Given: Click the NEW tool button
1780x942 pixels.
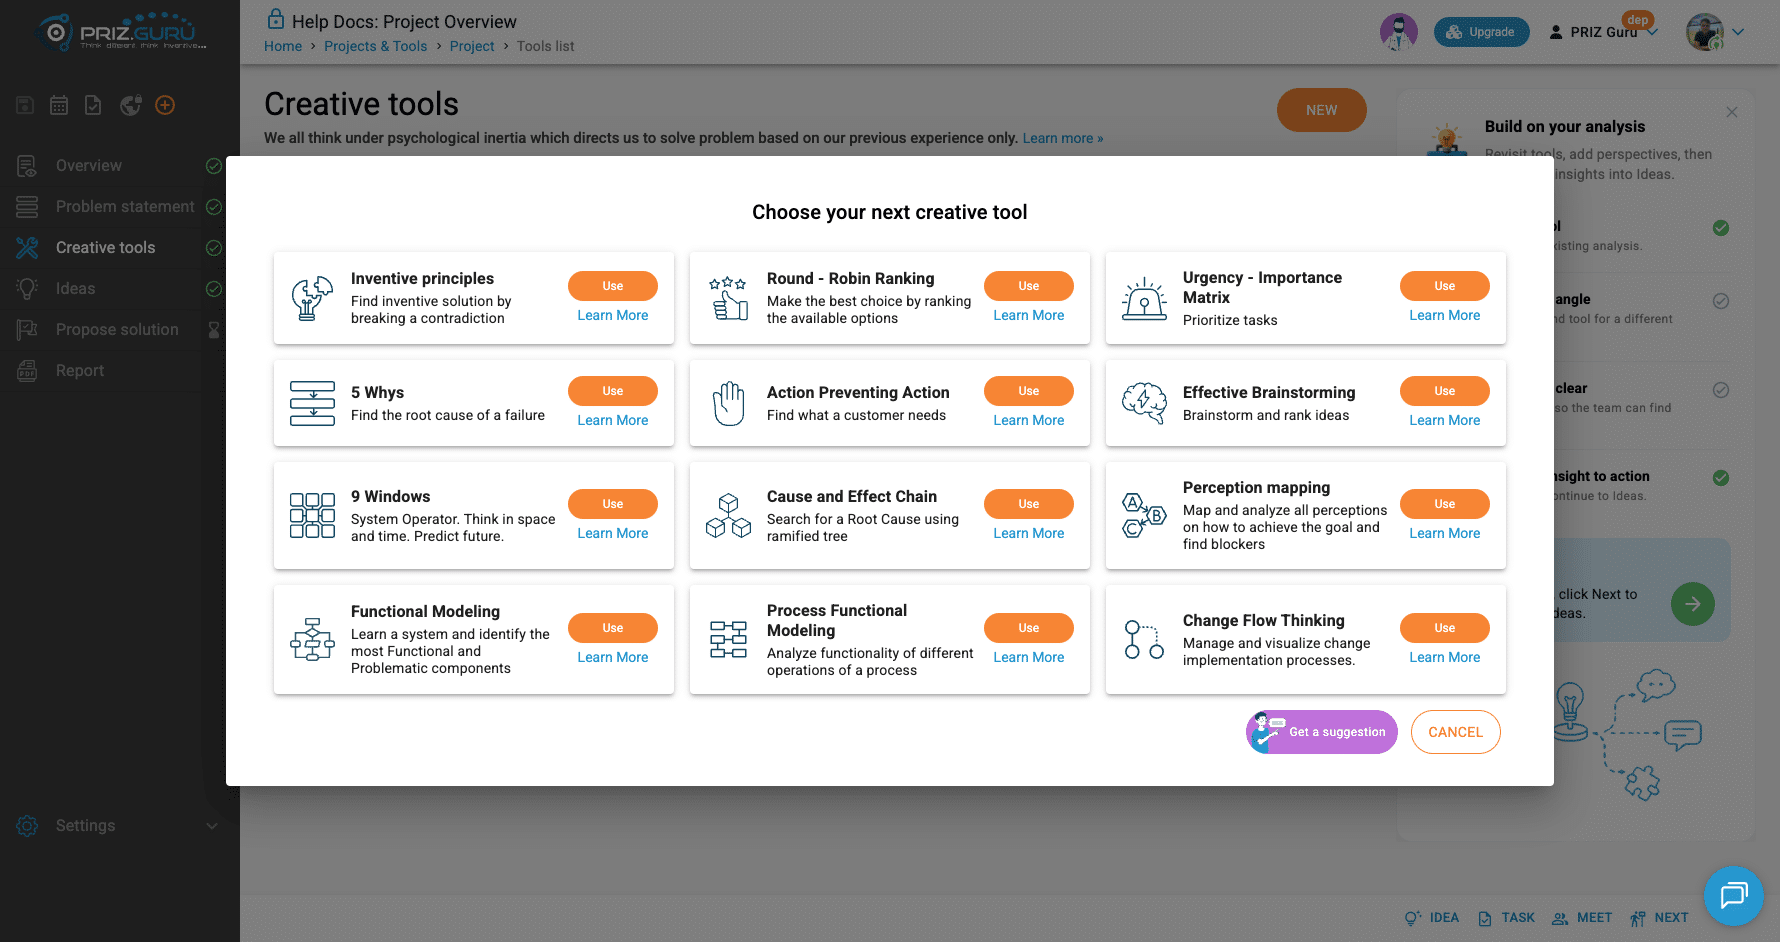Looking at the screenshot, I should point(1321,110).
